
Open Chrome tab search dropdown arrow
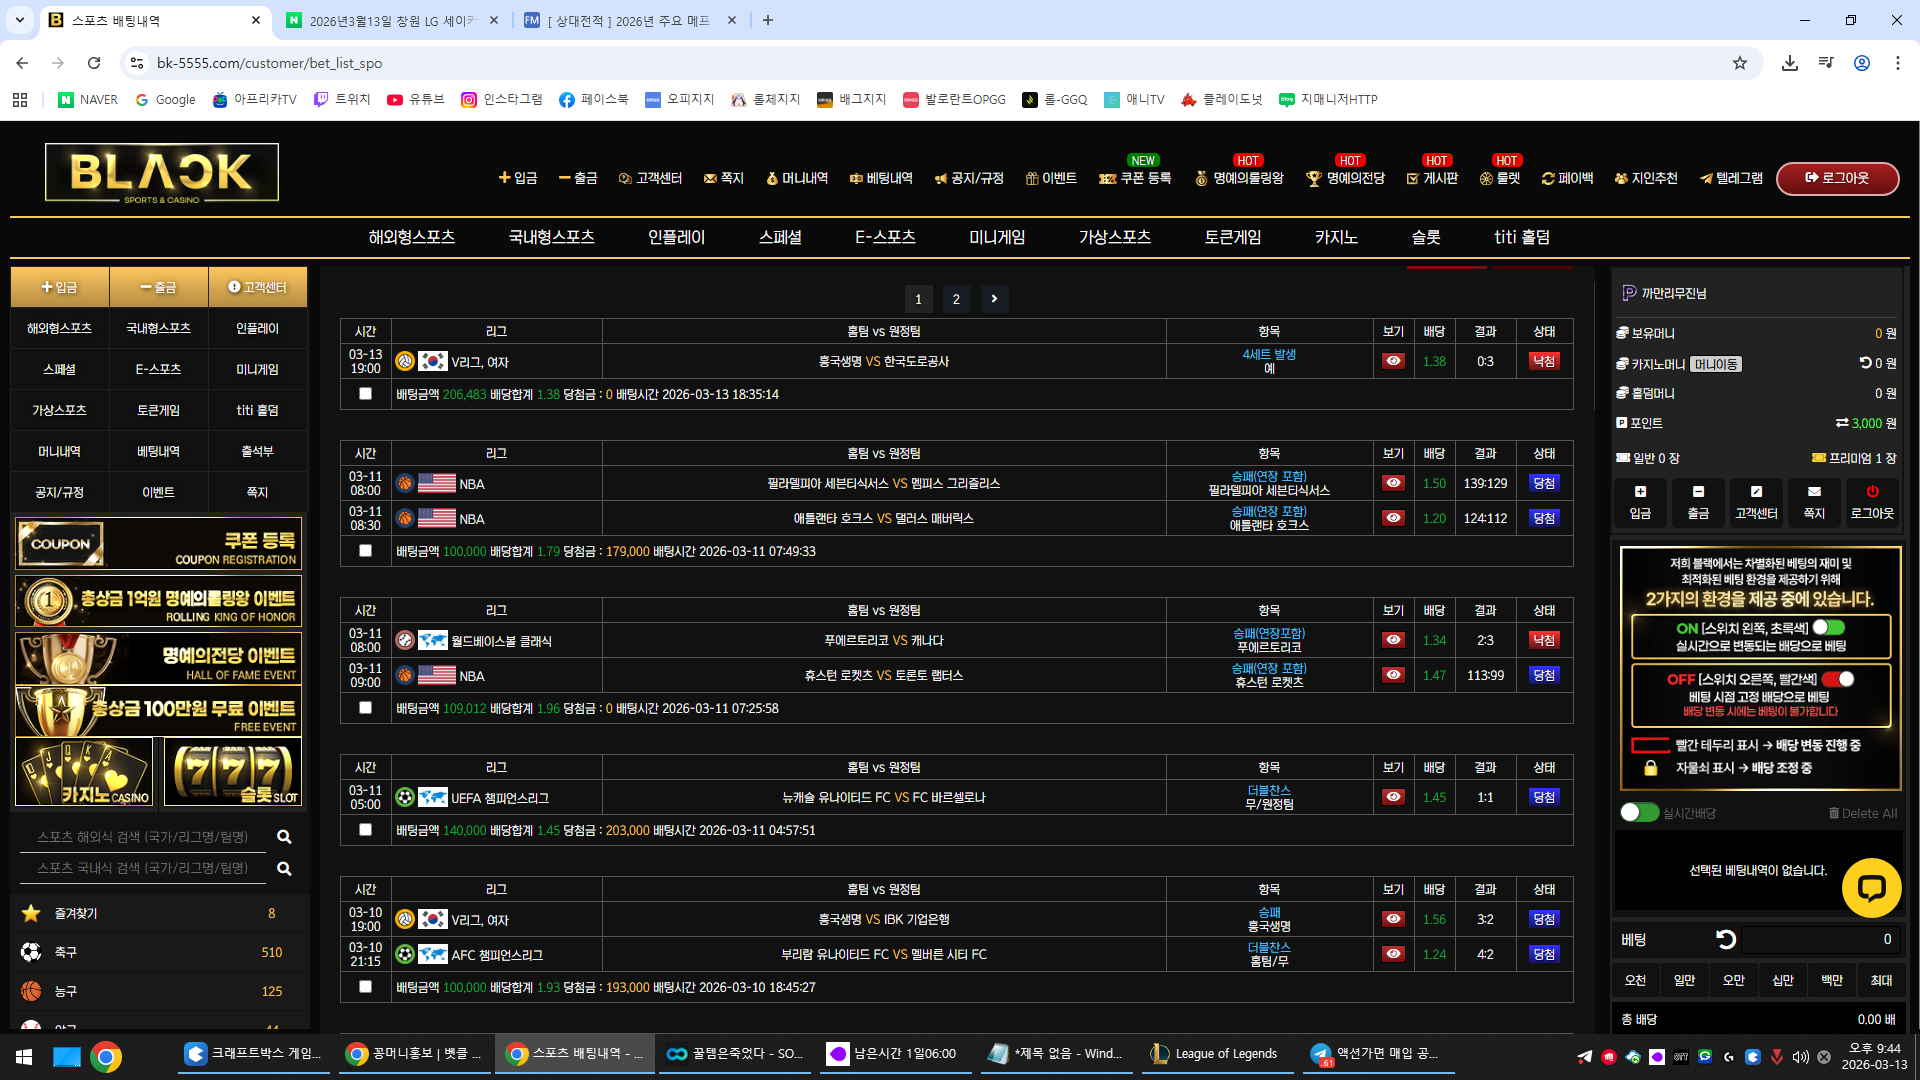[x=20, y=20]
